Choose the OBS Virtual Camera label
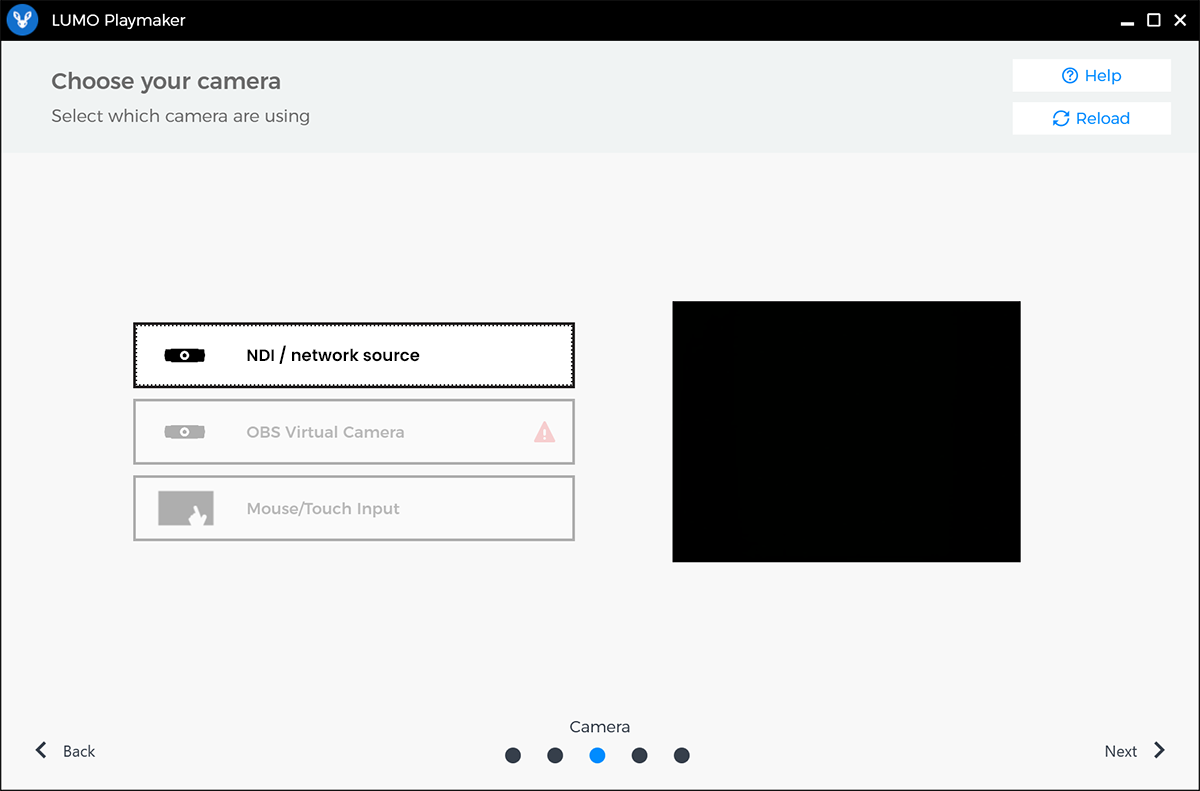 click(325, 432)
